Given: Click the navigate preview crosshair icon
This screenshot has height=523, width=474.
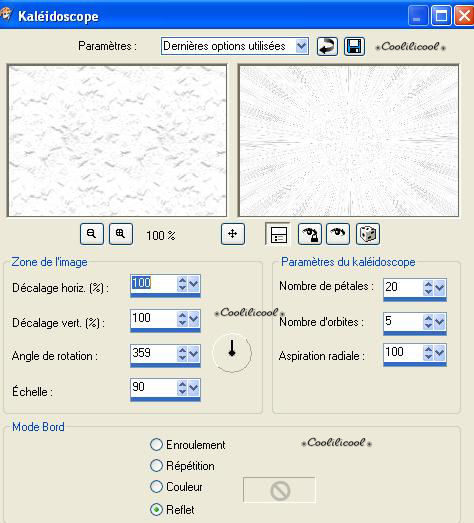Looking at the screenshot, I should click(232, 234).
